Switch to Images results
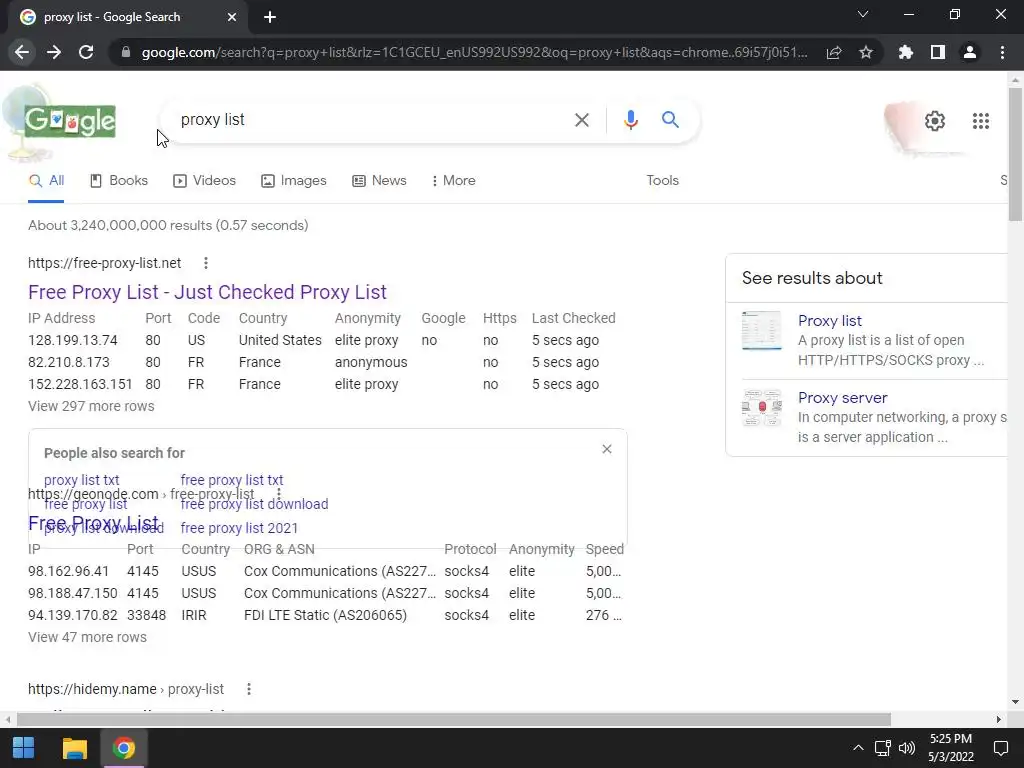Viewport: 1024px width, 768px height. (x=294, y=181)
